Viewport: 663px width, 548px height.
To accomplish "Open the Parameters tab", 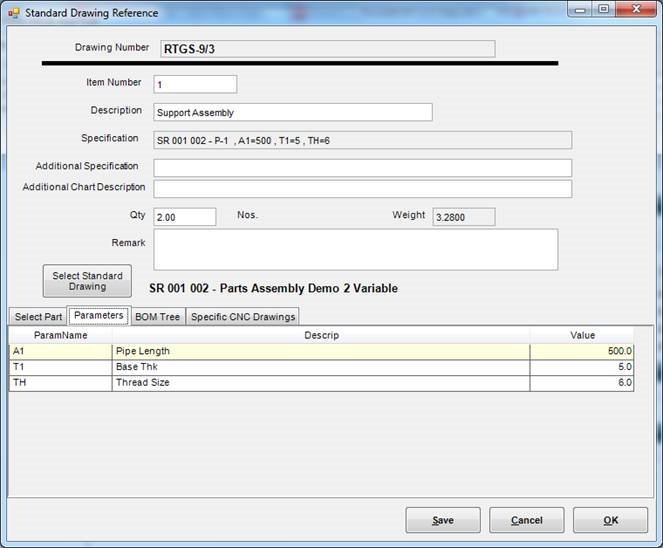I will click(x=98, y=316).
